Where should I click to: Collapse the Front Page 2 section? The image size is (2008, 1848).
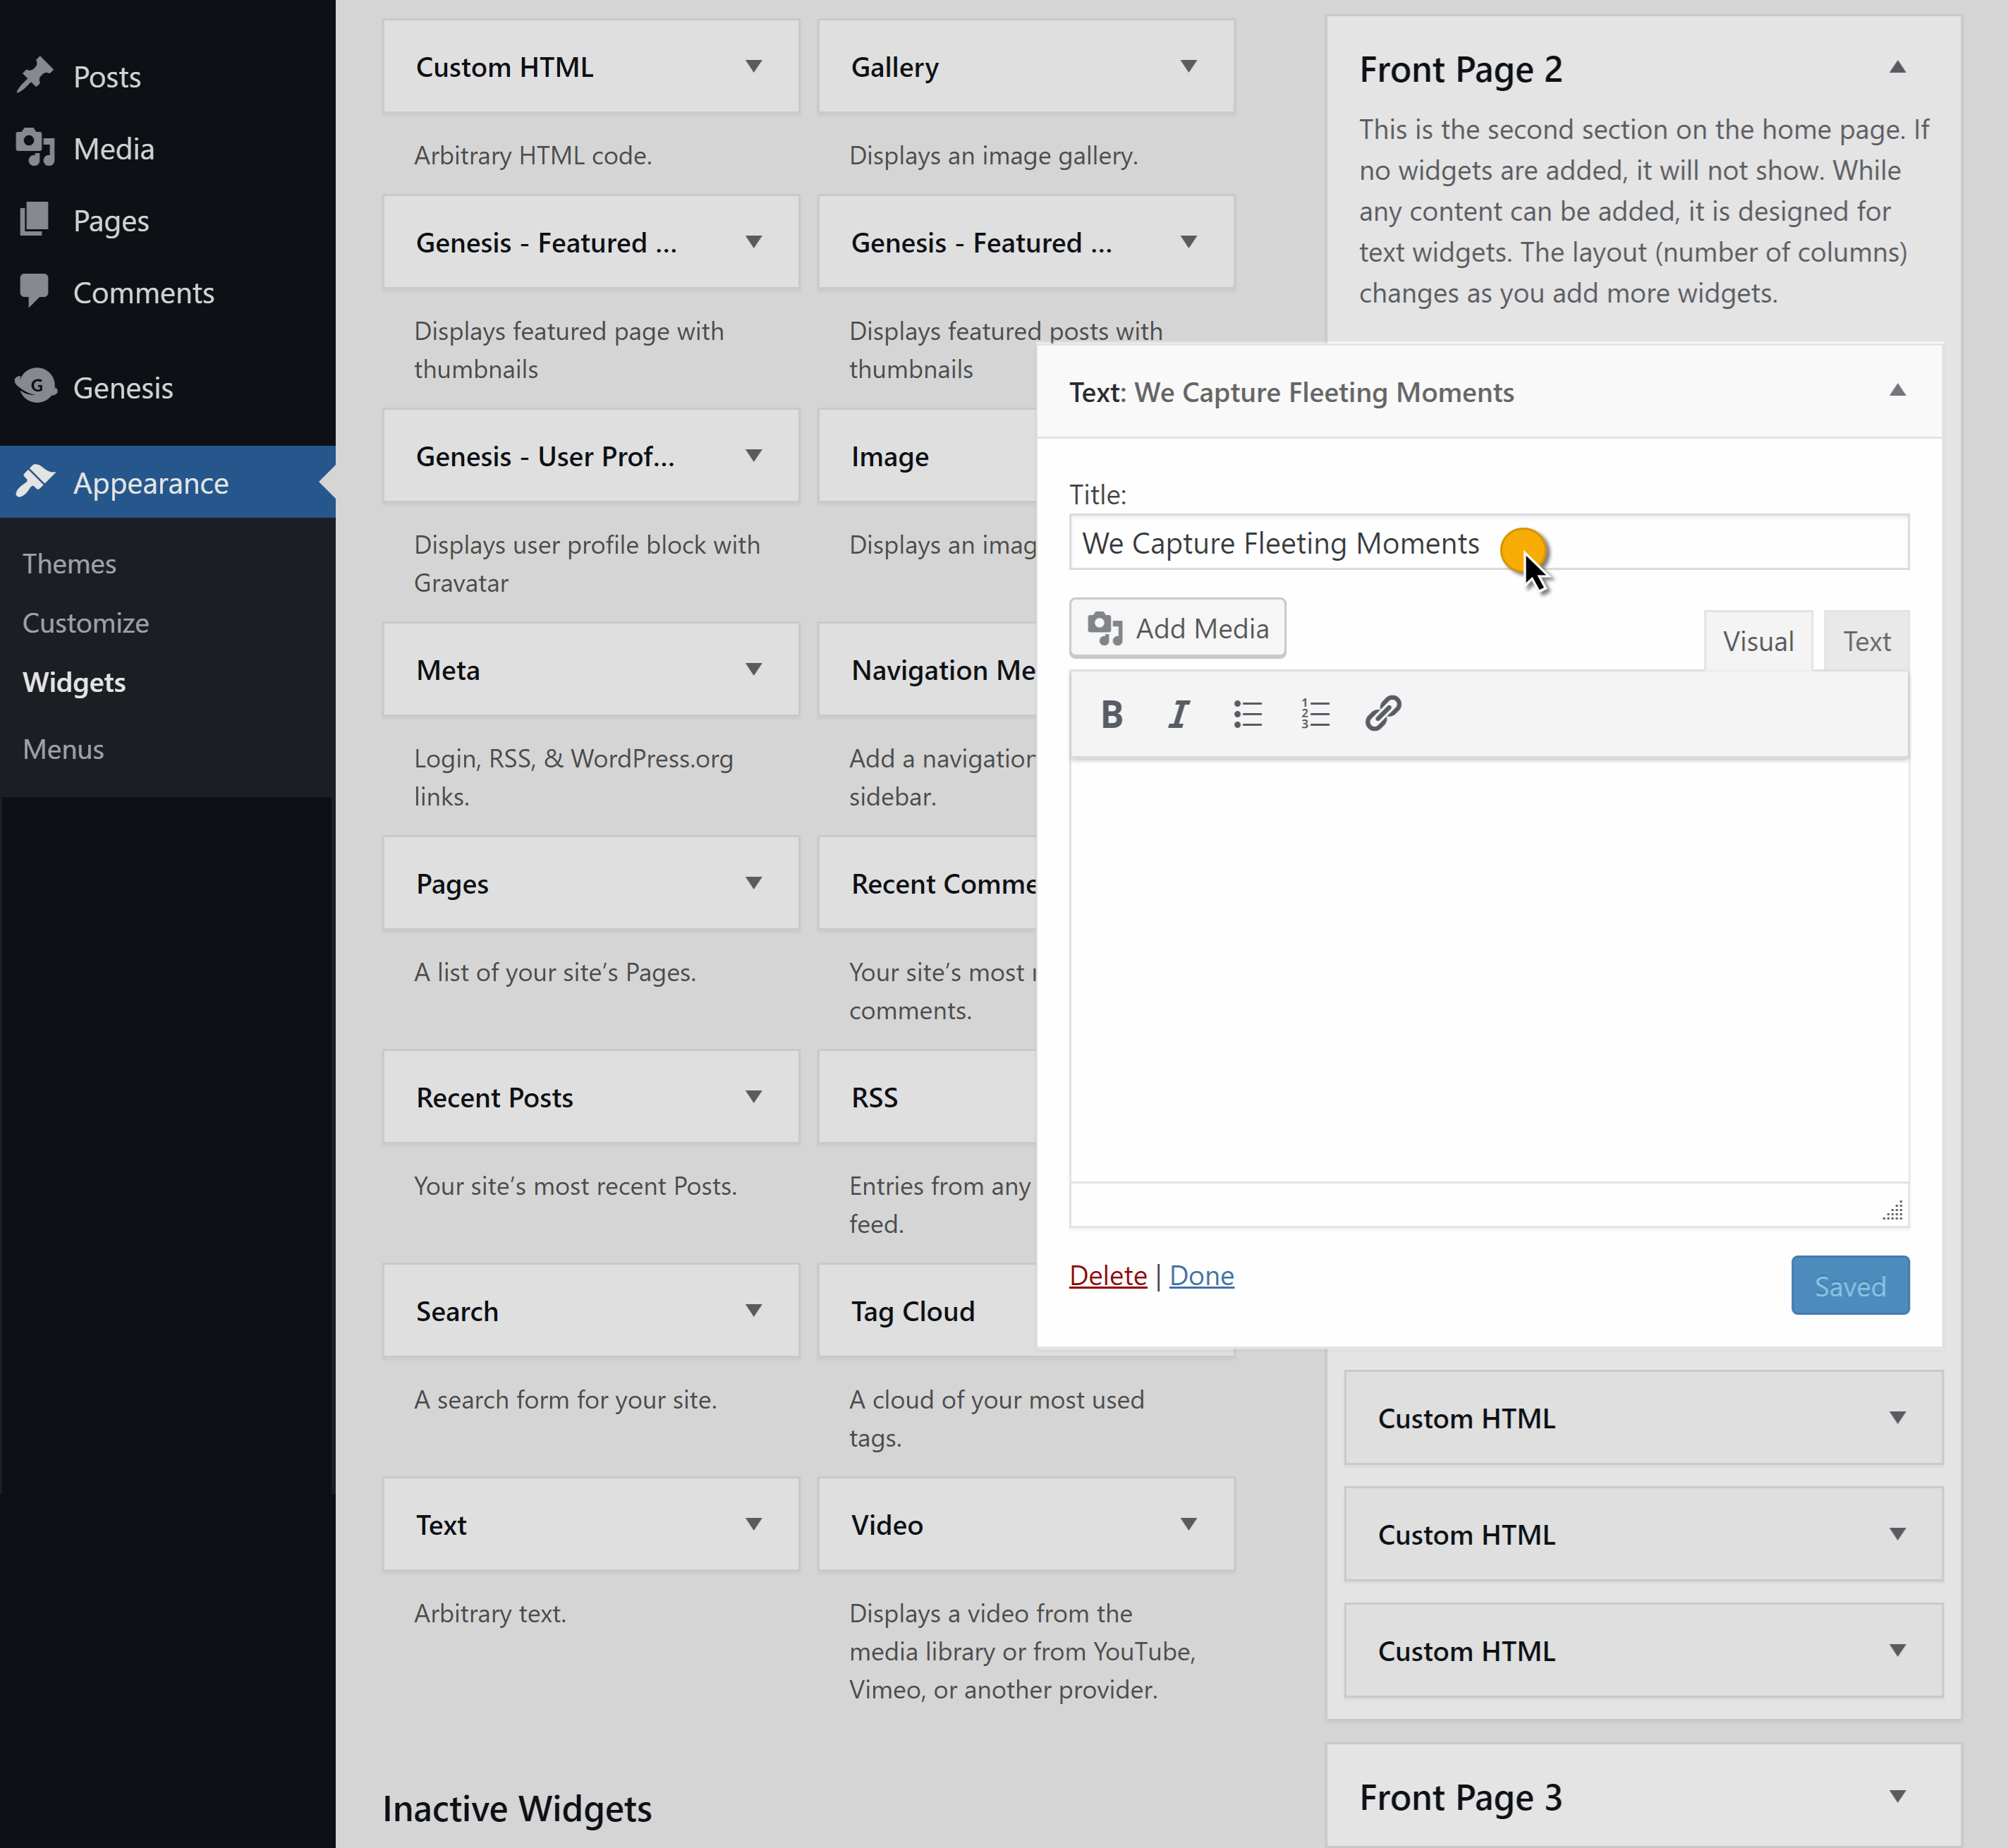pyautogui.click(x=1896, y=68)
